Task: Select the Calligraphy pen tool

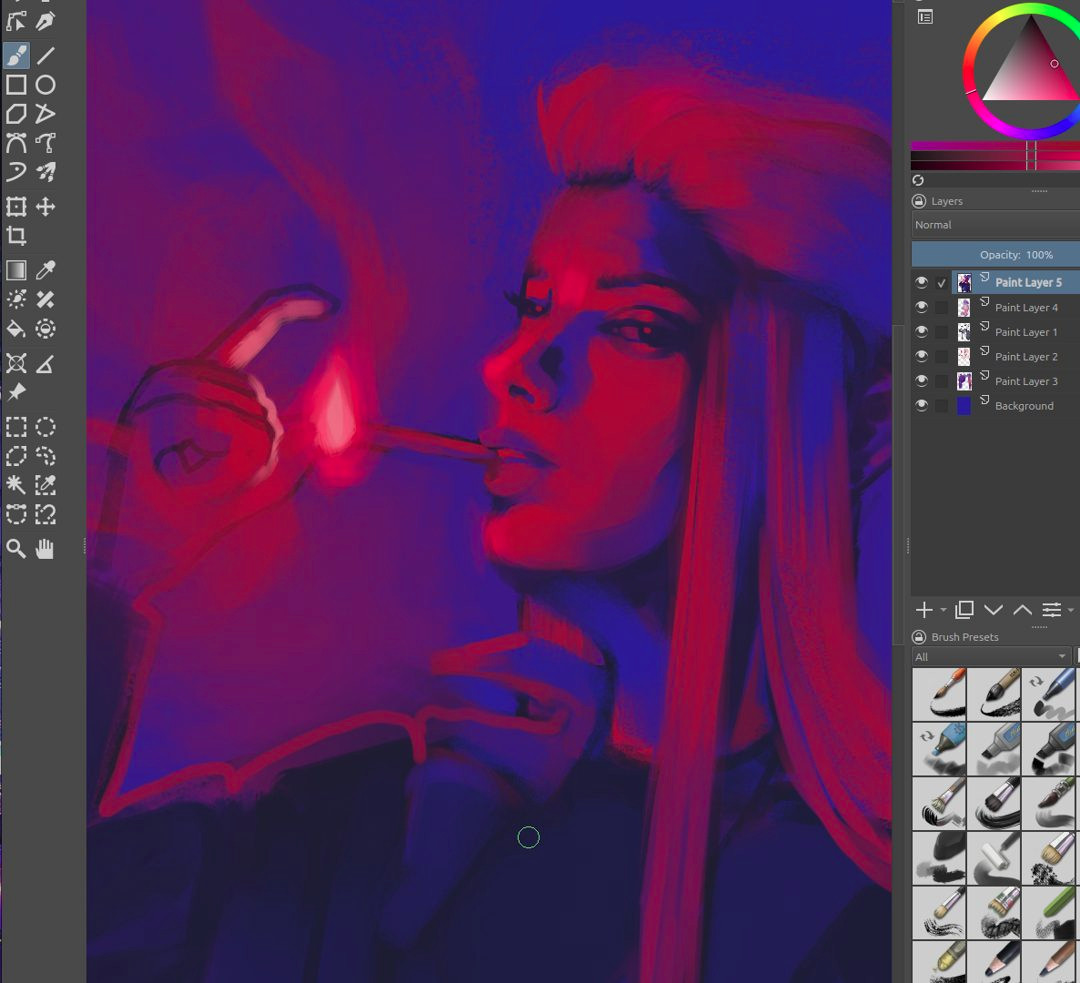Action: 45,21
